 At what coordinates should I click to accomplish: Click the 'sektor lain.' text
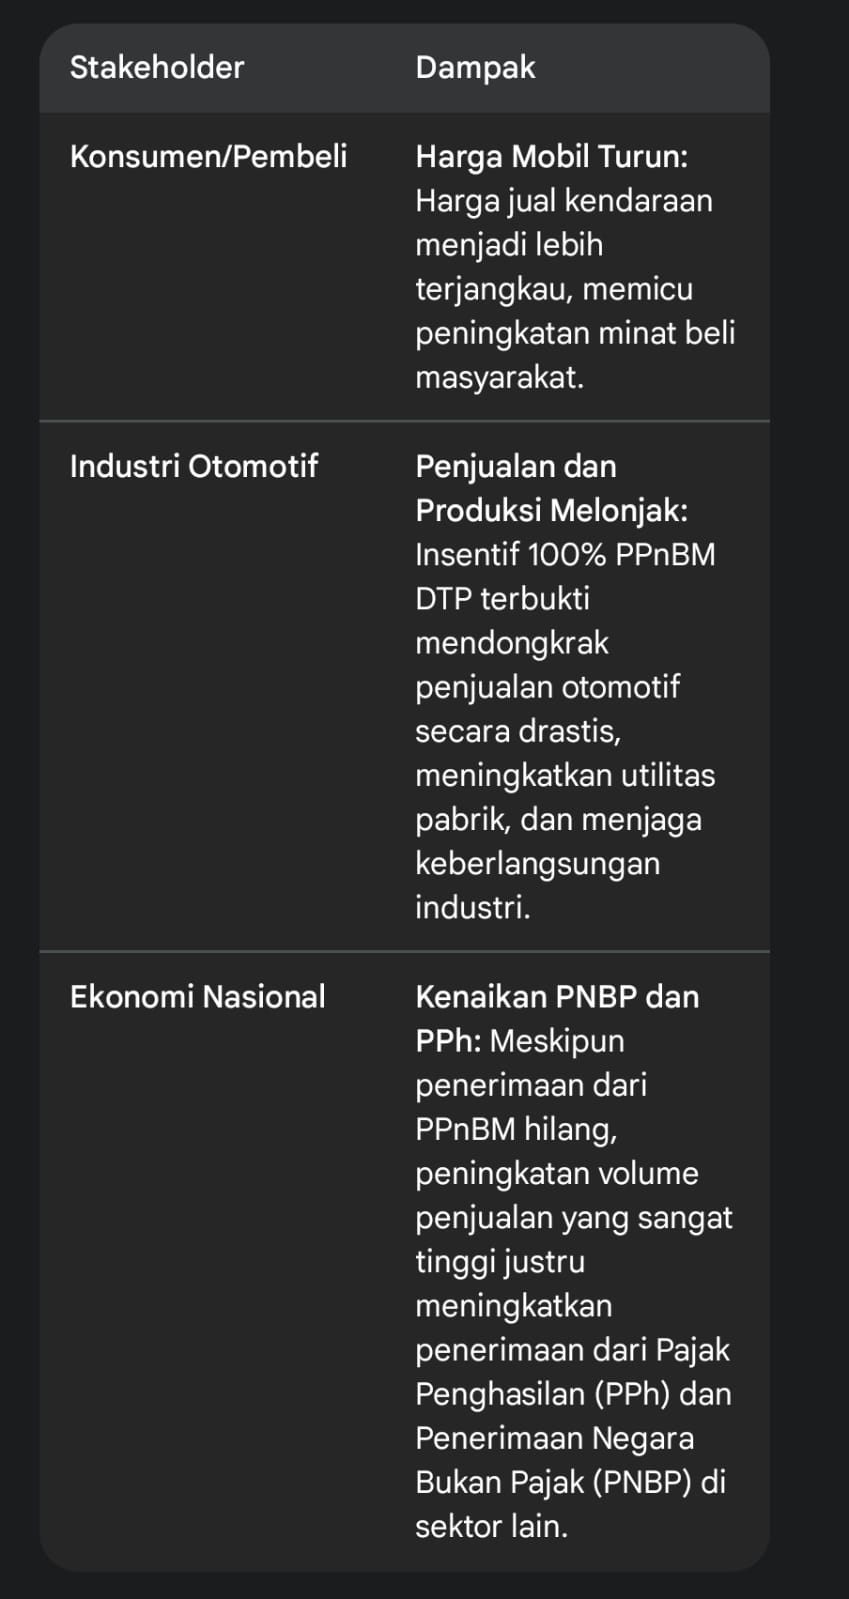[x=491, y=1526]
